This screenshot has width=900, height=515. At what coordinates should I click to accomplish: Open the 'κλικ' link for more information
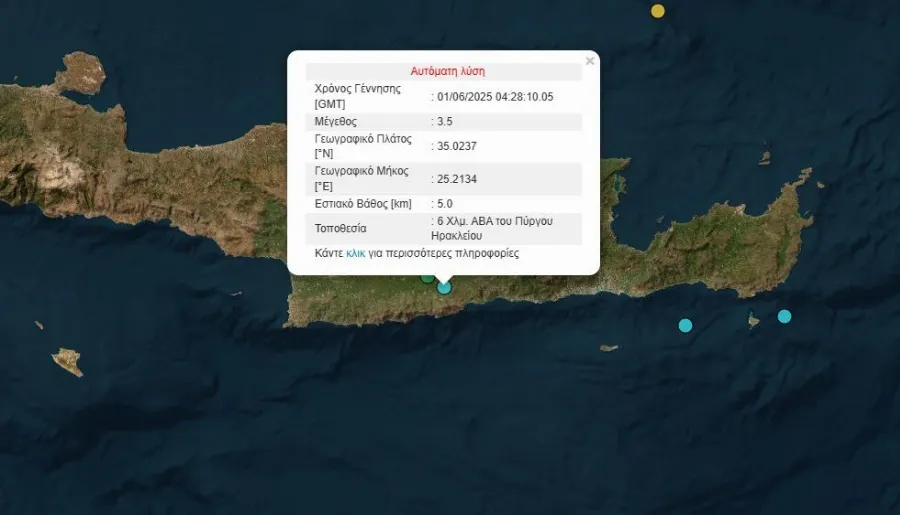[356, 254]
